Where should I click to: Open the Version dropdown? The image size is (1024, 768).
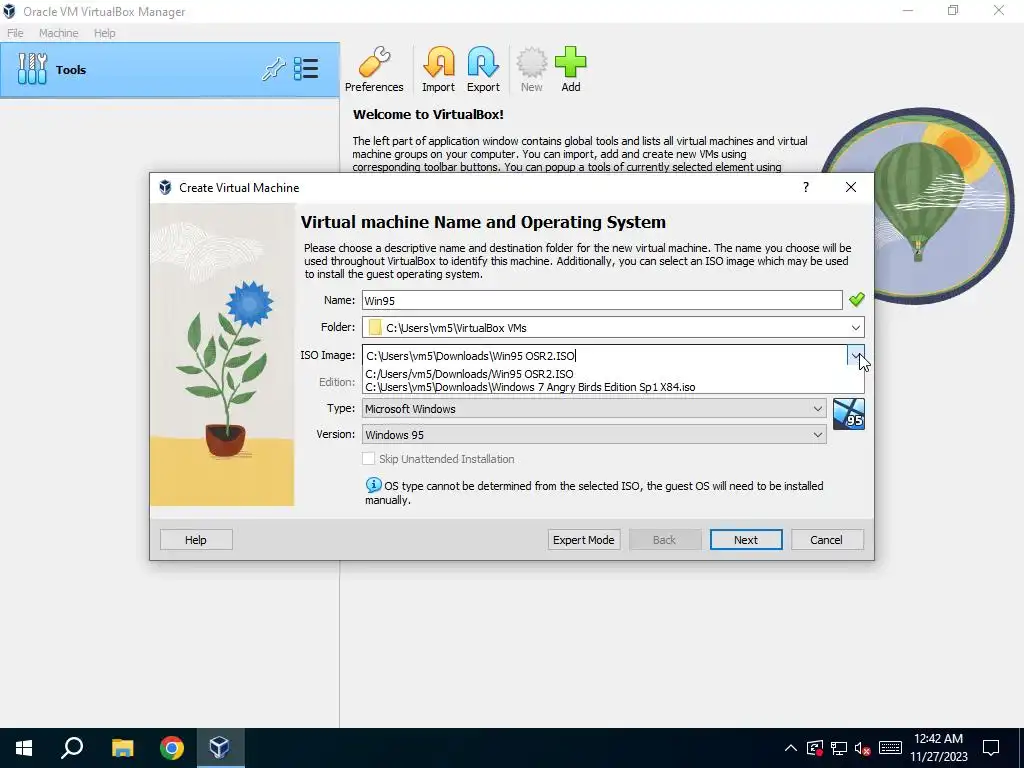817,435
